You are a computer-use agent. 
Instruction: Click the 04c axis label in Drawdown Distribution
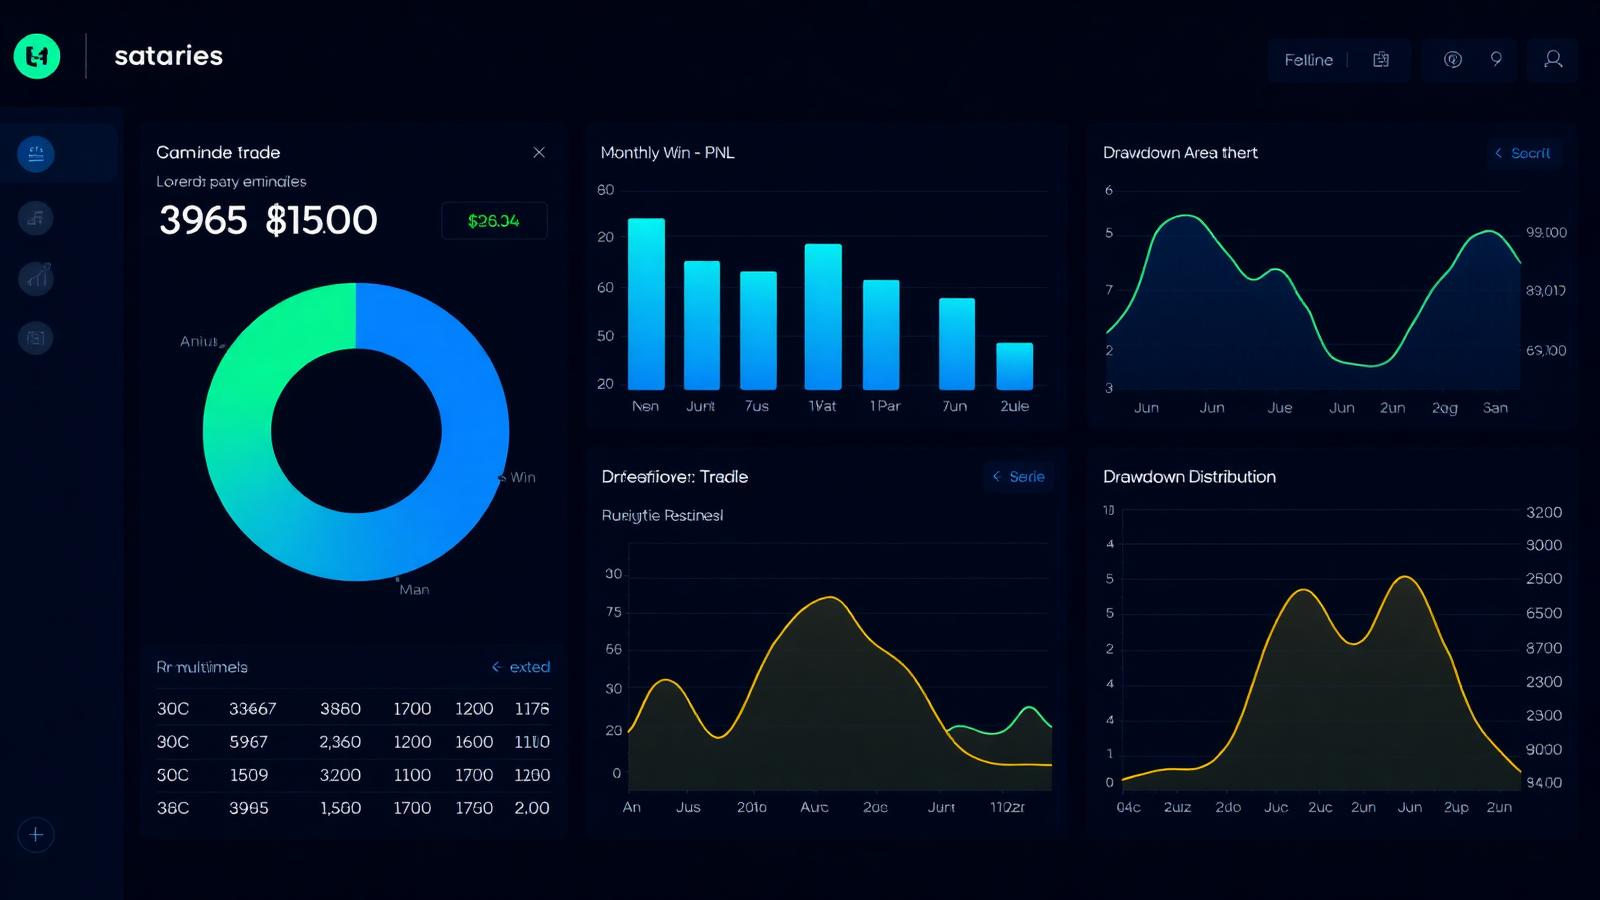click(1128, 807)
